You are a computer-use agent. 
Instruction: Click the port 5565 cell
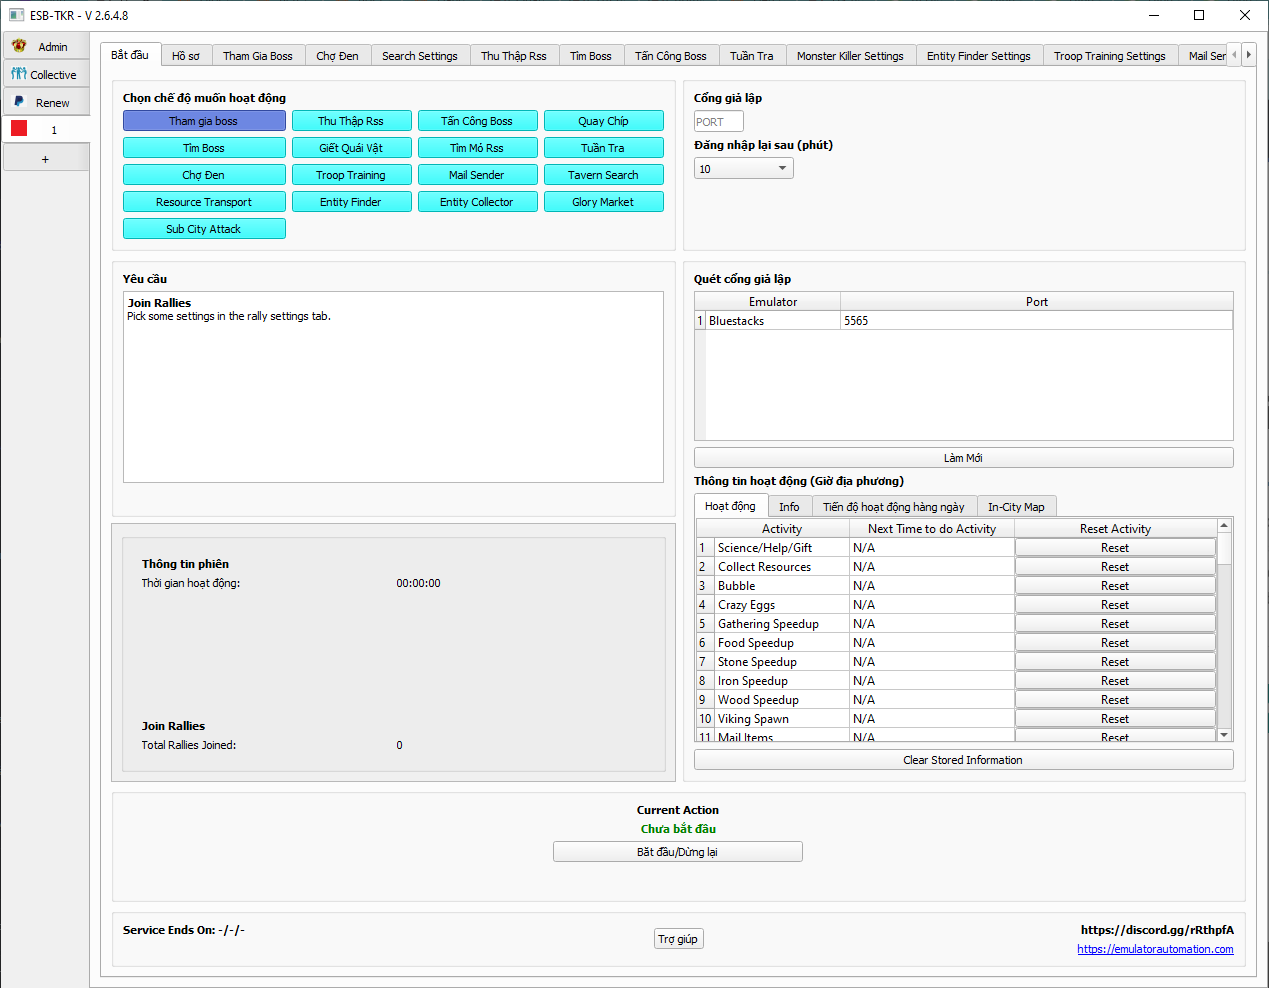(x=1037, y=321)
